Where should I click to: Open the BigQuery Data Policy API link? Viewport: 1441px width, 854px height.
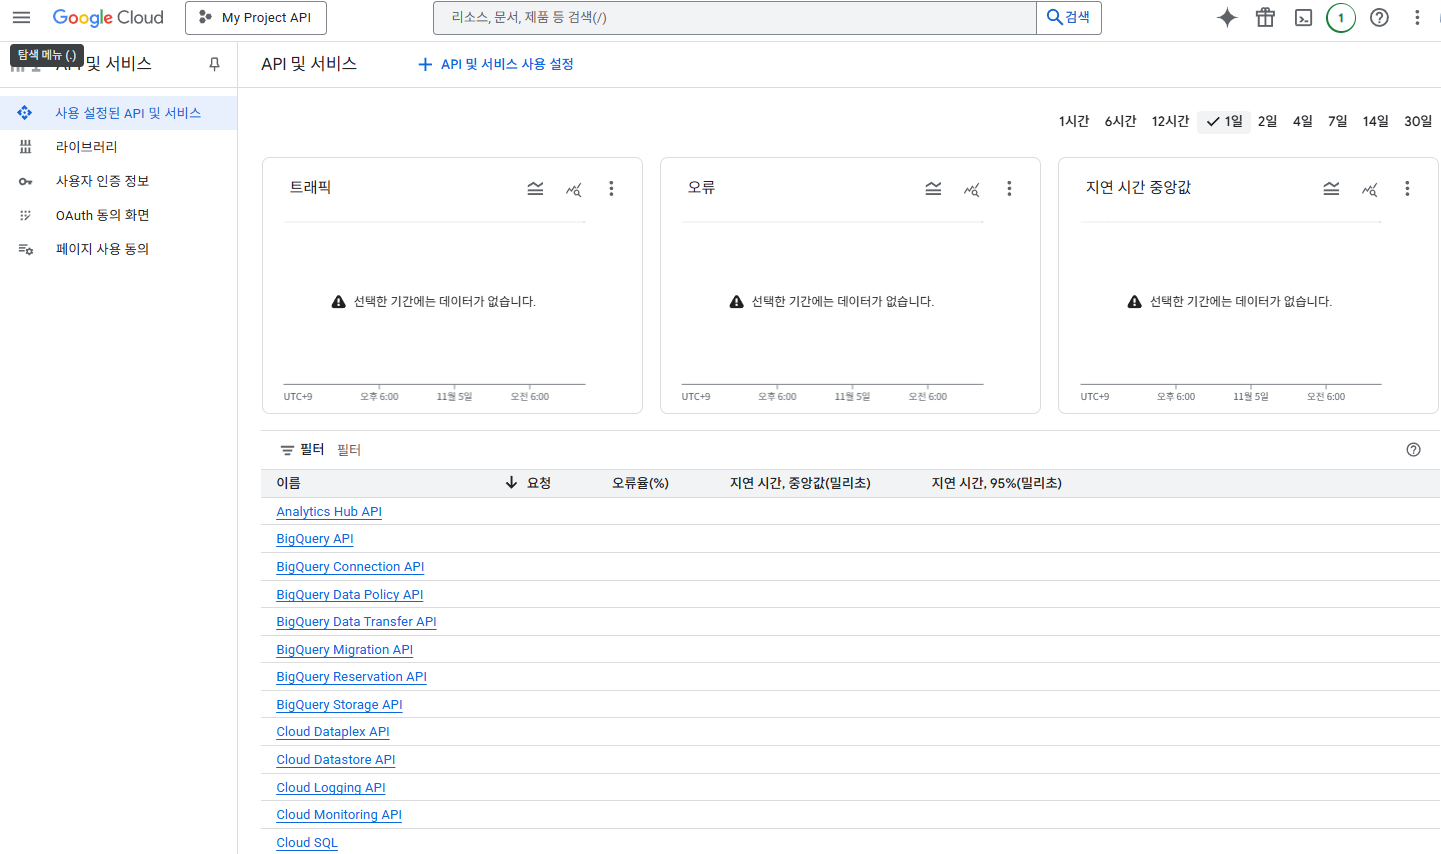coord(350,595)
